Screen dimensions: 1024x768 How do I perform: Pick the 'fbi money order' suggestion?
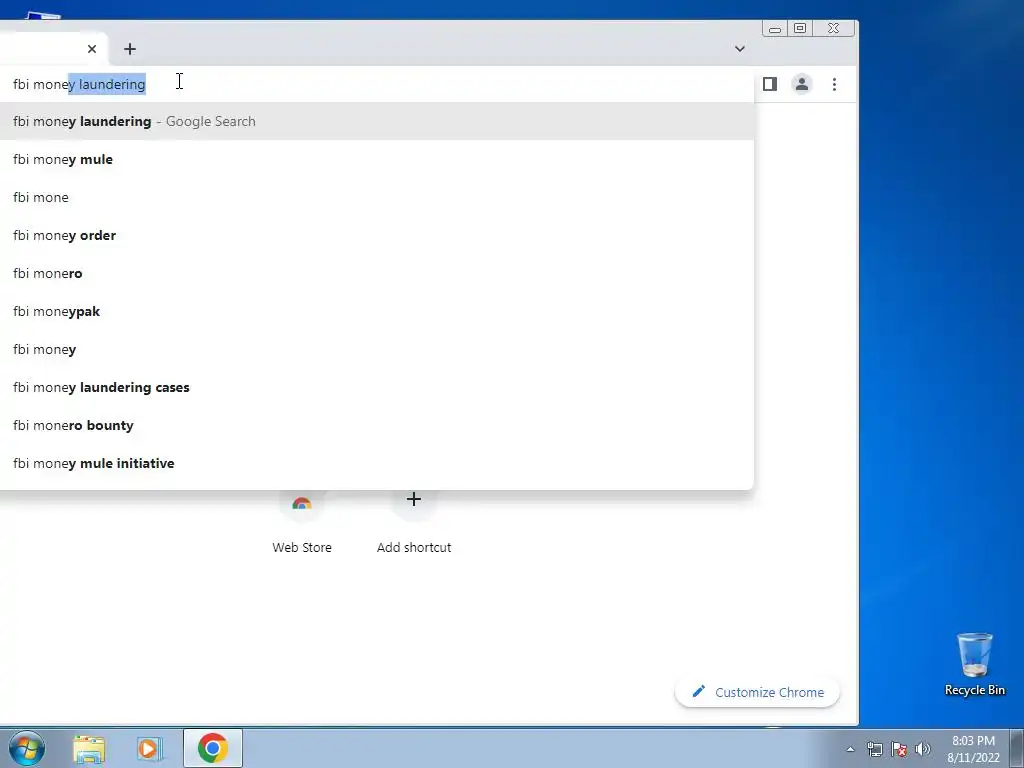(377, 235)
